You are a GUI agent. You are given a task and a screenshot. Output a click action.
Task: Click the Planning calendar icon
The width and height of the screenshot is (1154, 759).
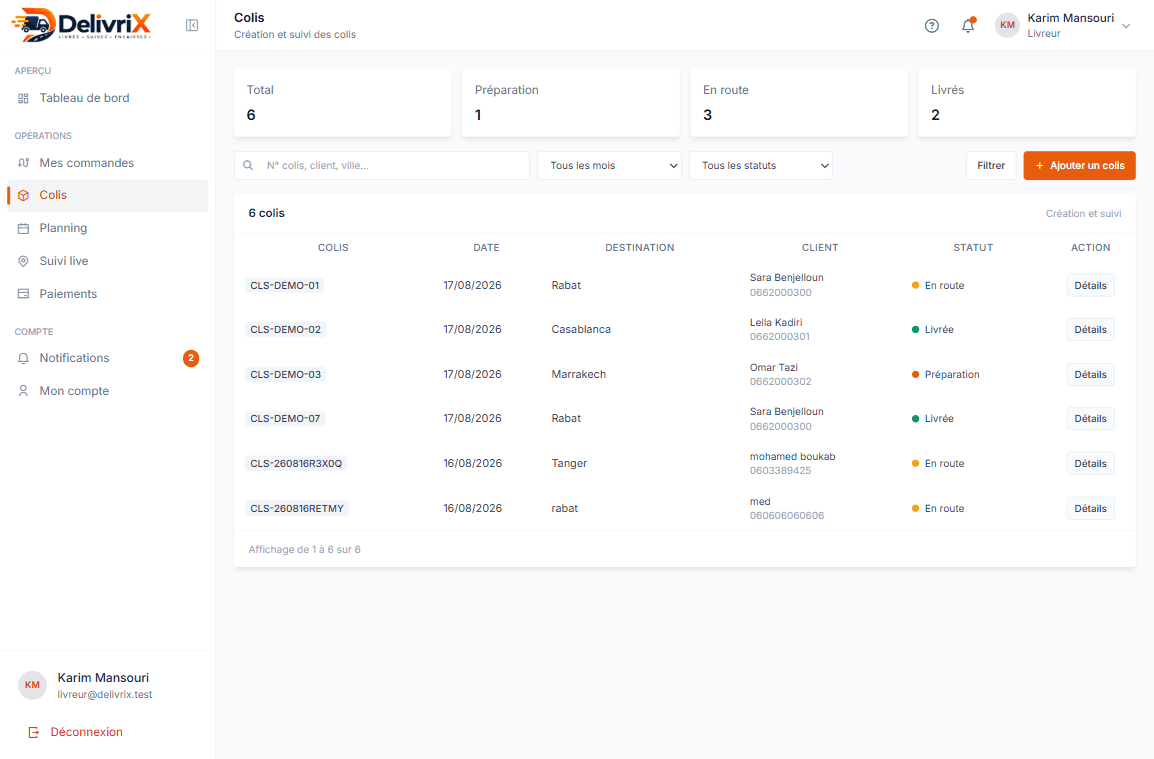click(x=24, y=228)
